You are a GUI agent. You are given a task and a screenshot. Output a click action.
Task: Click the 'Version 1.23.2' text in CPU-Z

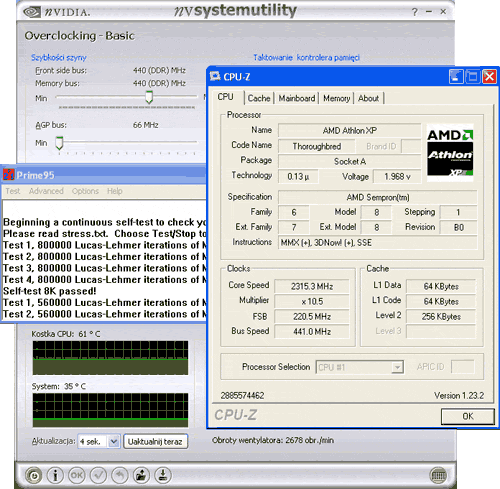(x=459, y=396)
